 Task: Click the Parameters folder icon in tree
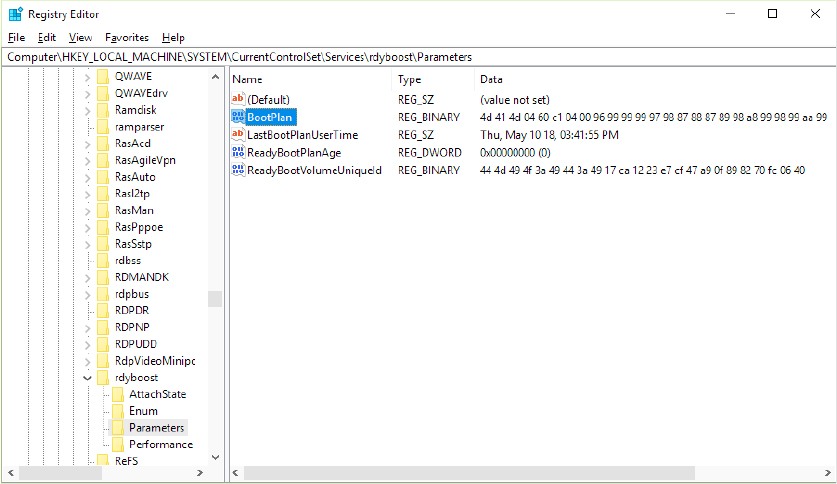pos(118,428)
